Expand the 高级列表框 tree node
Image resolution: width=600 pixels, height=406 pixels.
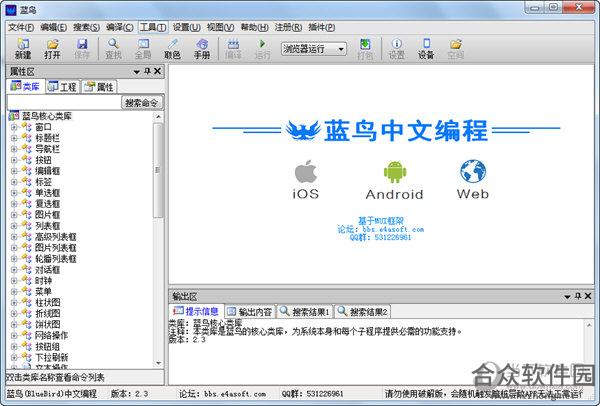[x=14, y=237]
